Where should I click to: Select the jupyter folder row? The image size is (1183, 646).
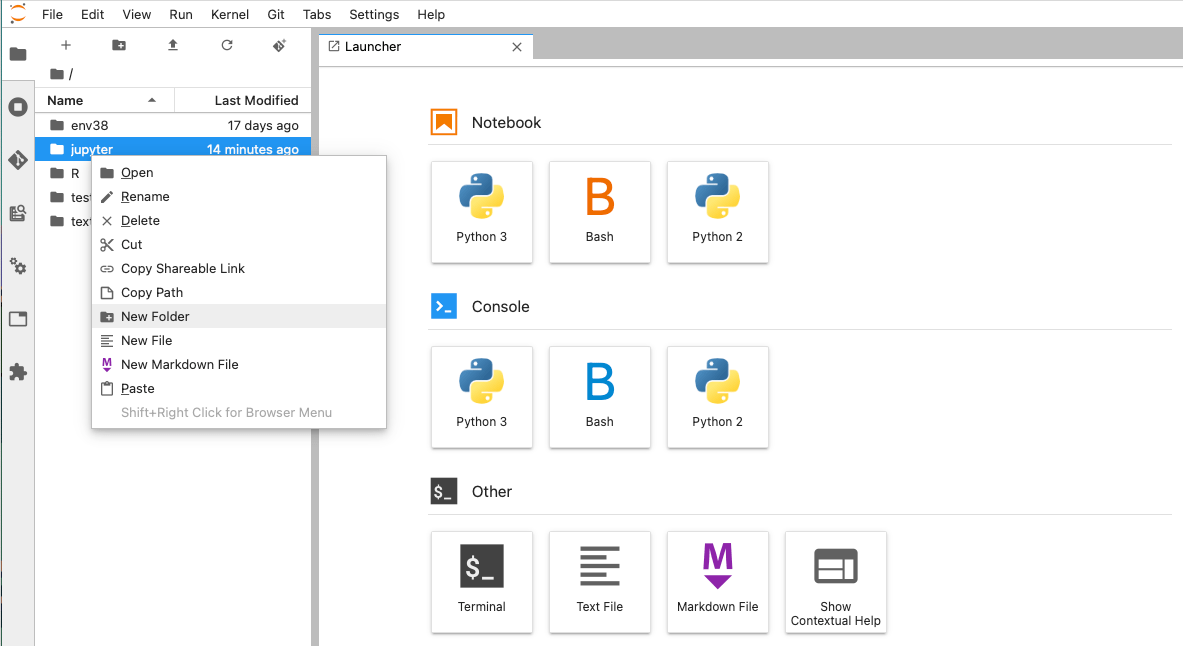(173, 149)
